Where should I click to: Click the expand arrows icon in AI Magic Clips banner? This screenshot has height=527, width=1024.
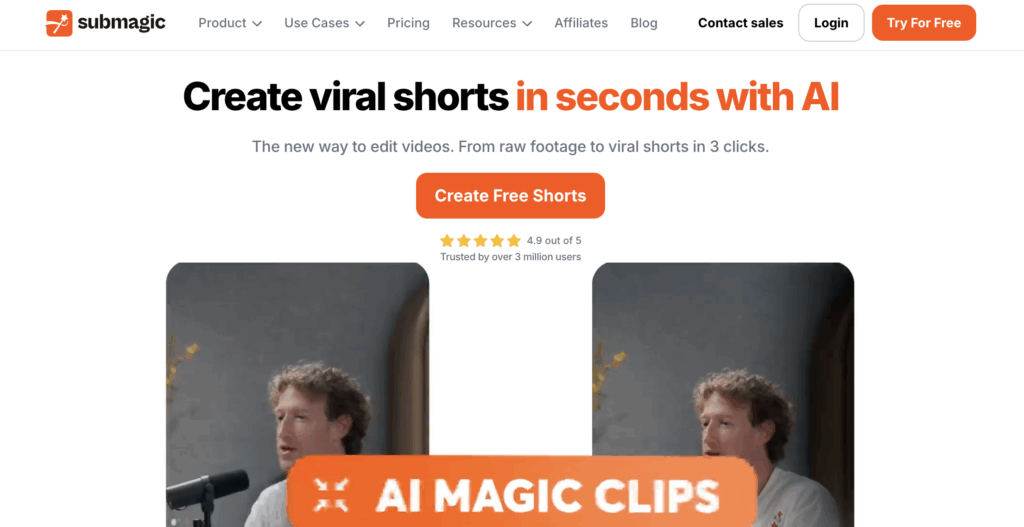click(x=331, y=495)
